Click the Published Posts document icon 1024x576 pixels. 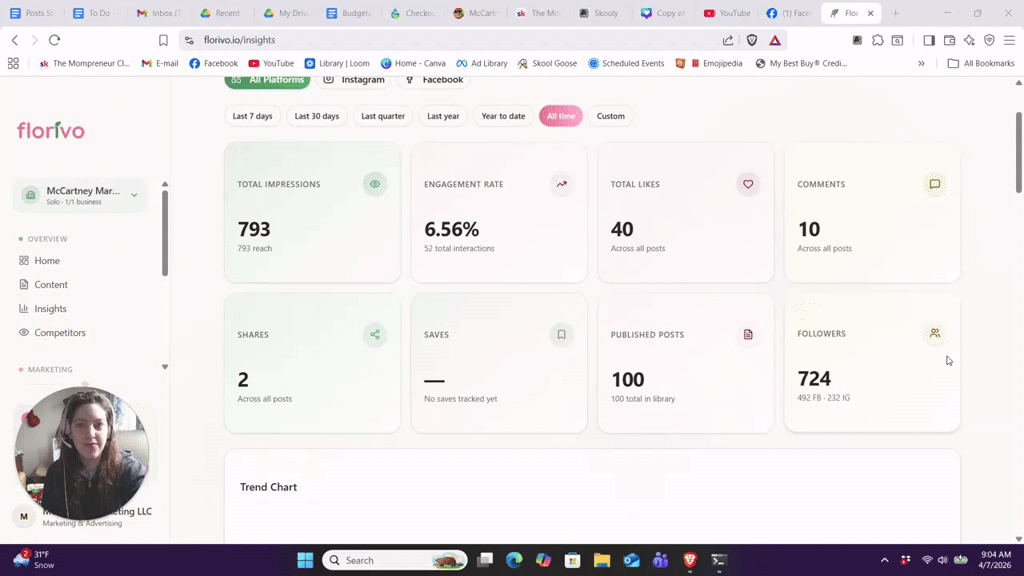748,334
